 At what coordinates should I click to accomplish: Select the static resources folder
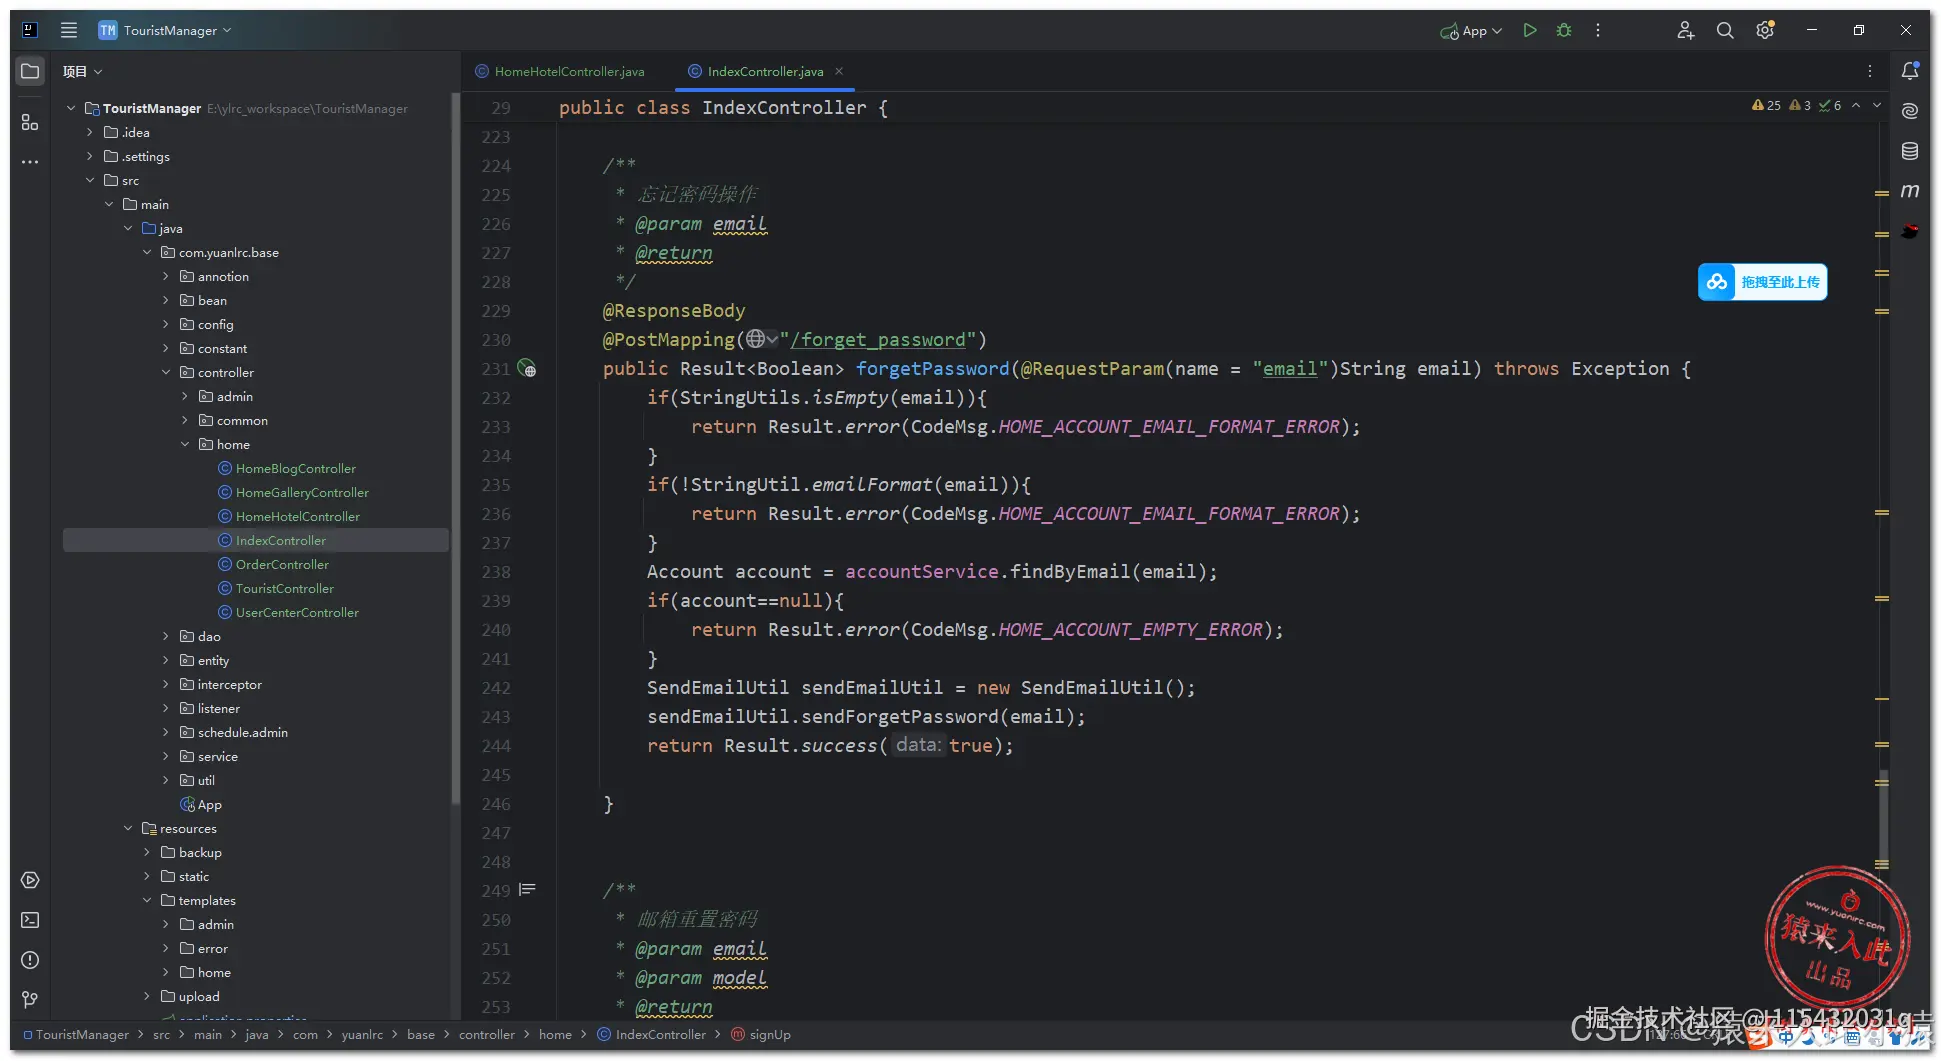(x=185, y=876)
